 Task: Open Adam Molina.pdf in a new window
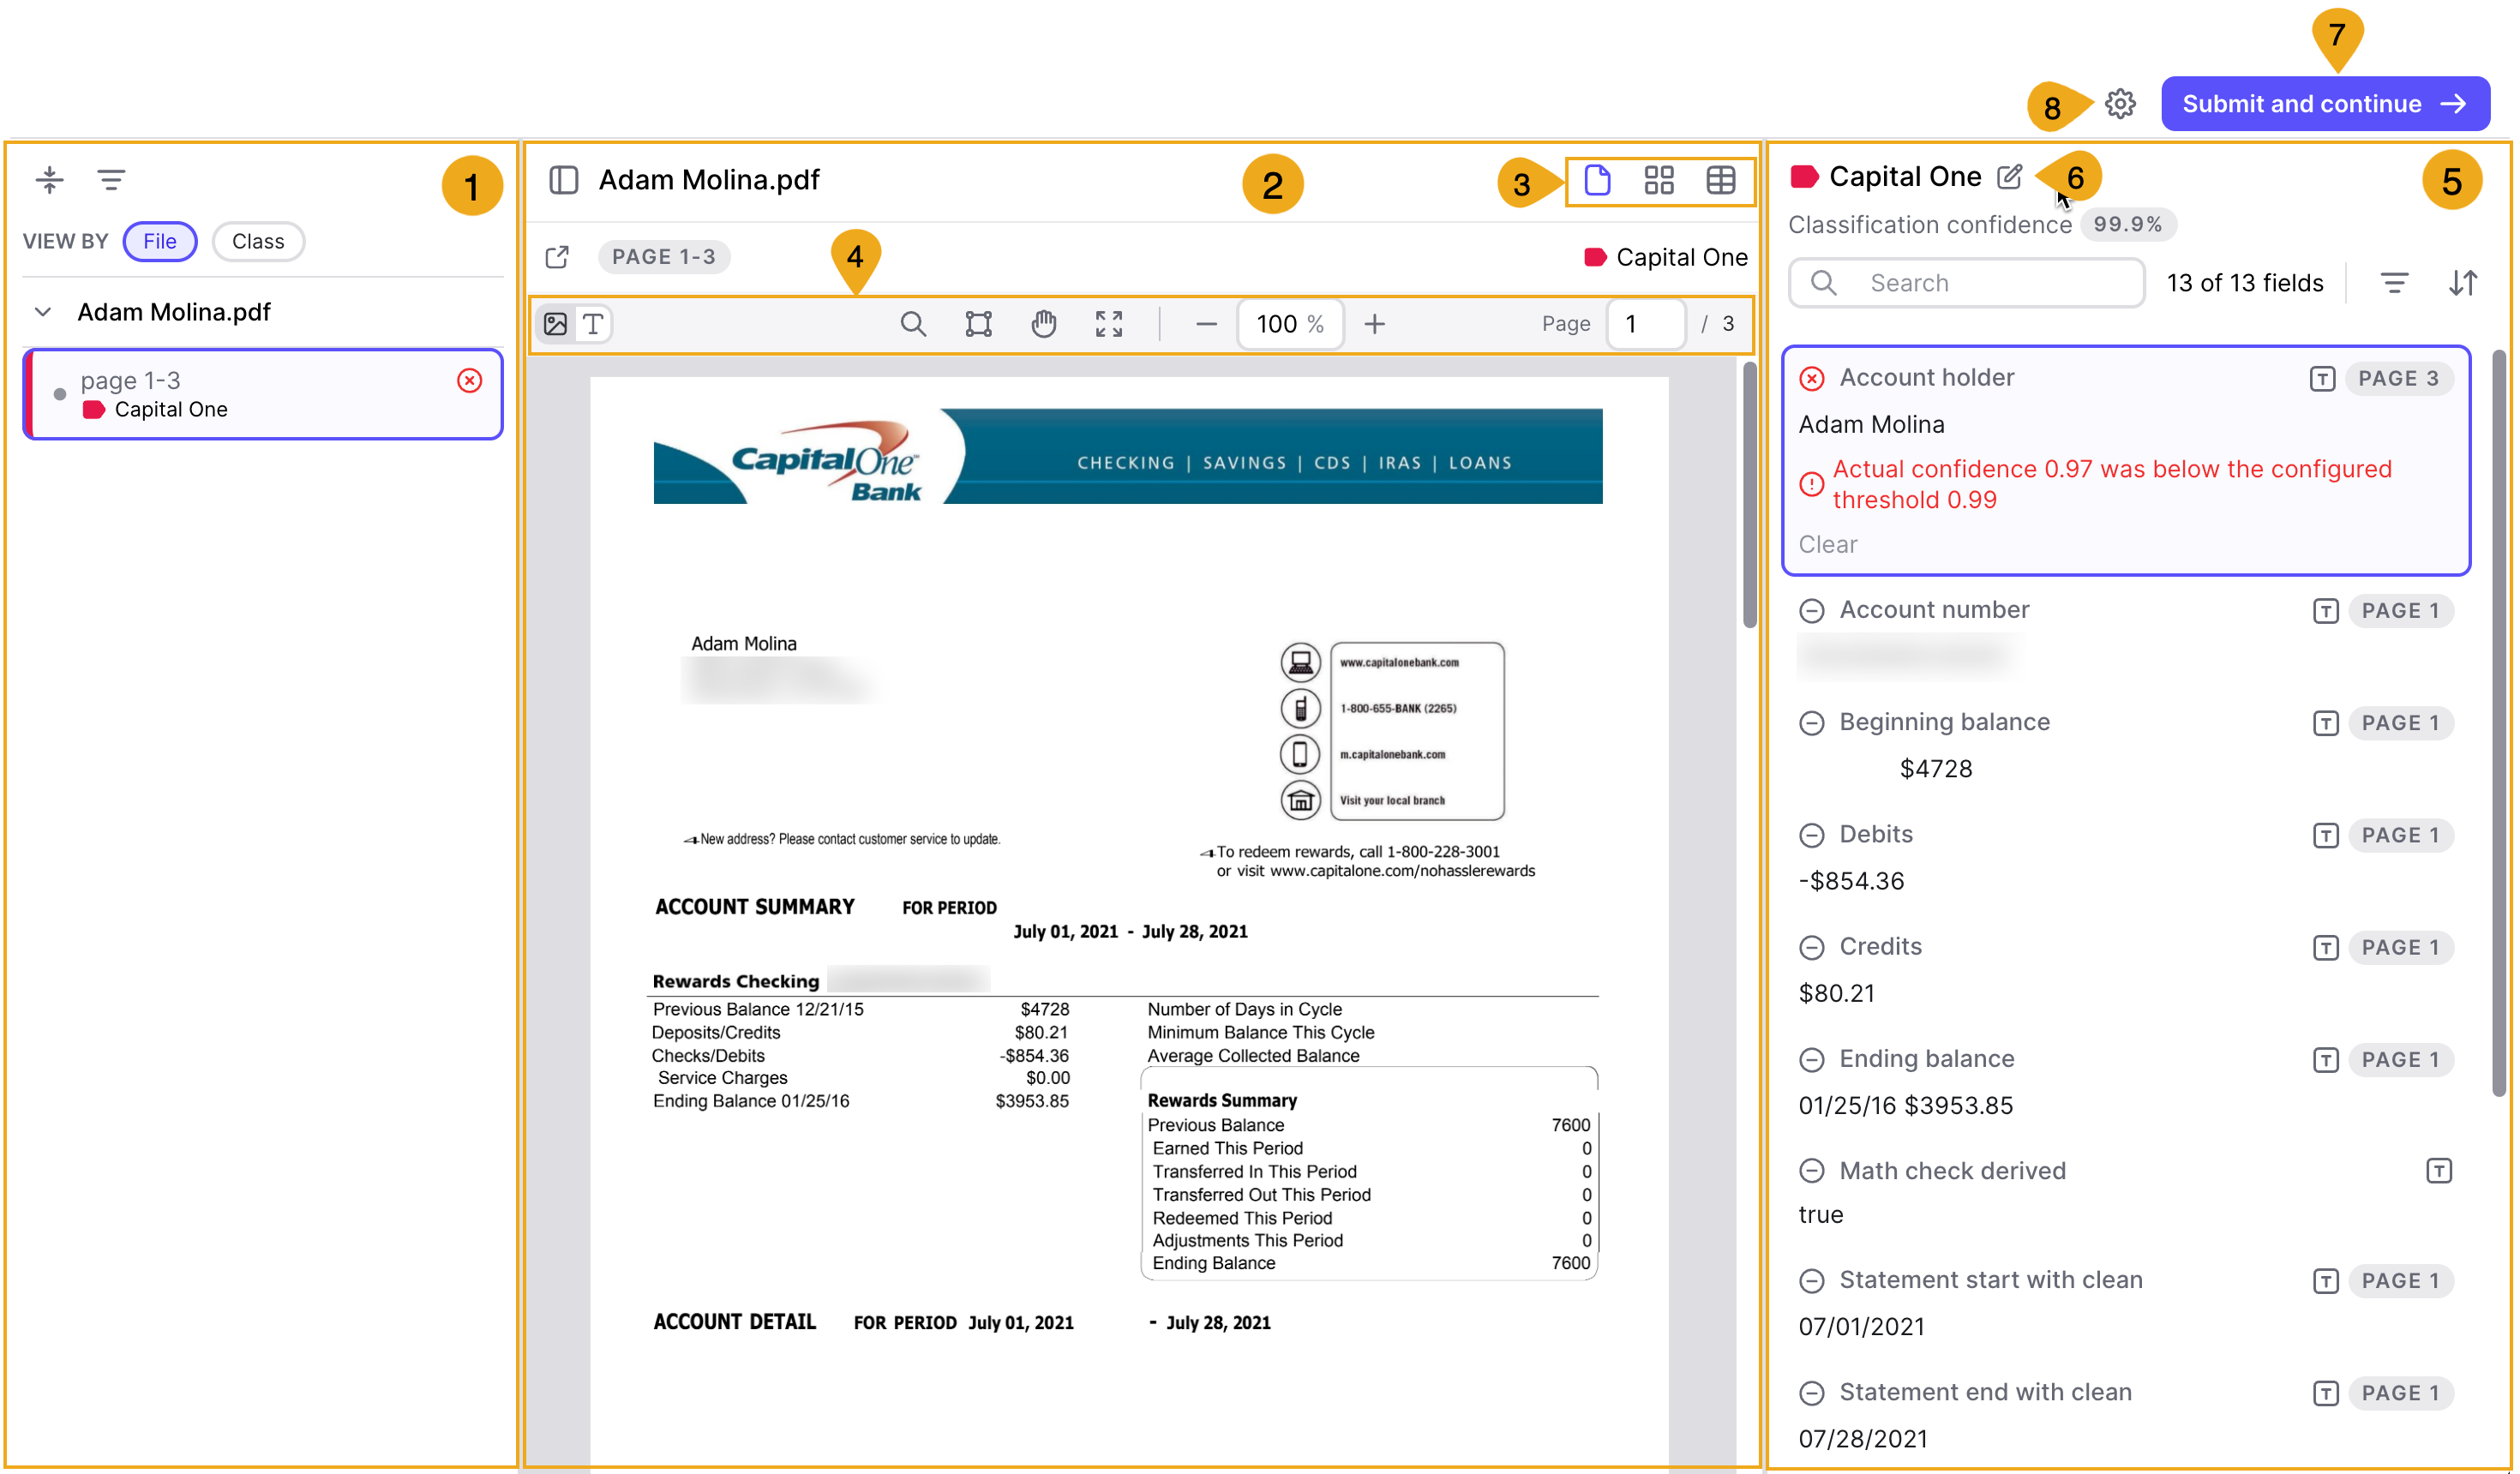(557, 257)
